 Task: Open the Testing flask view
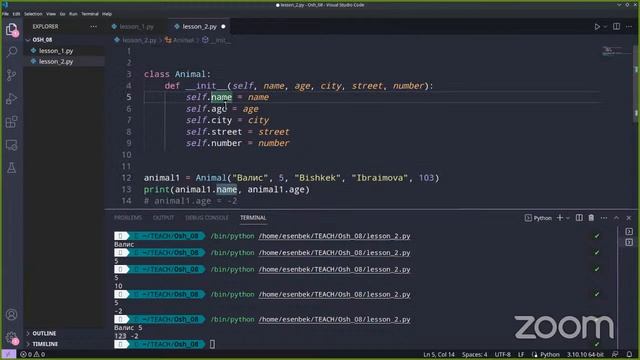coord(11,168)
